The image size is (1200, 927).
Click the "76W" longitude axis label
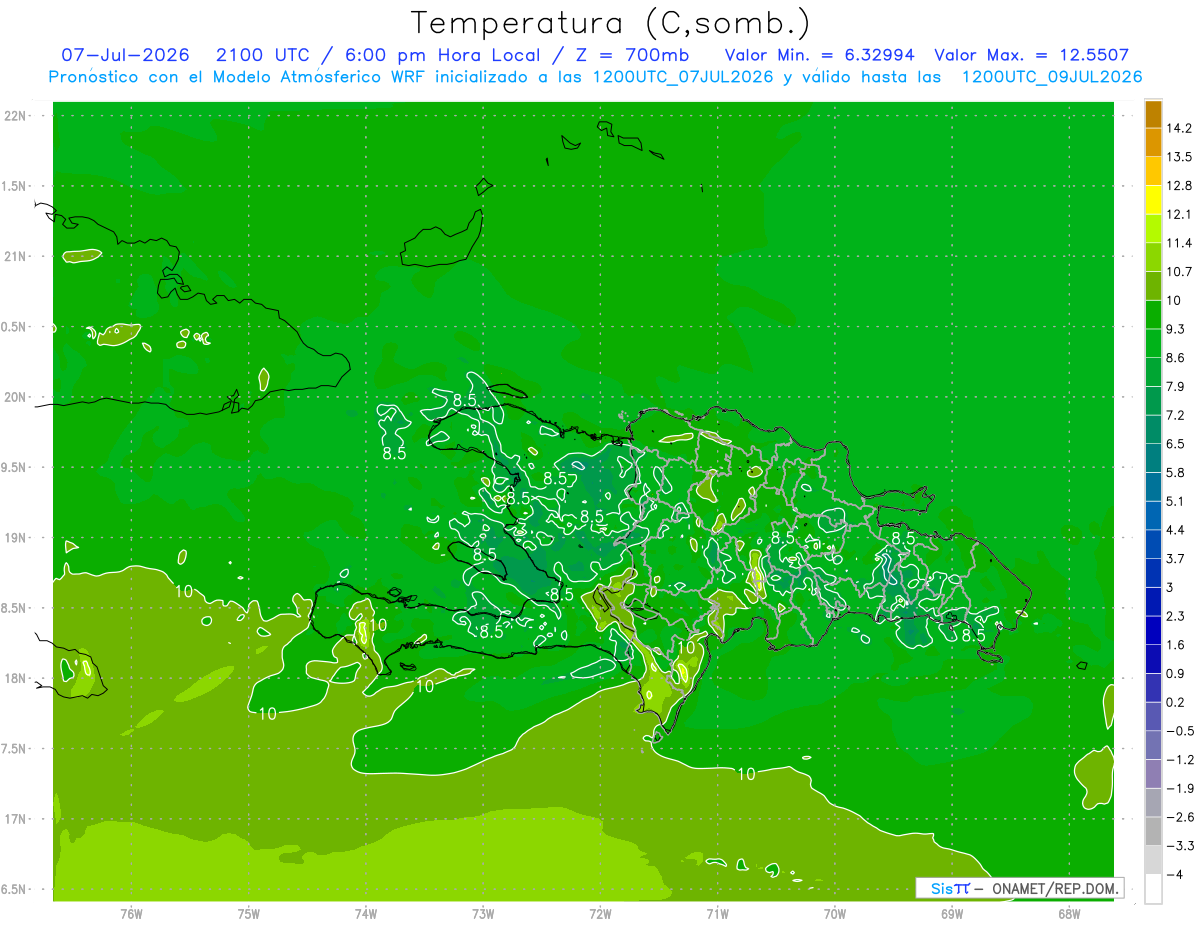click(x=131, y=915)
